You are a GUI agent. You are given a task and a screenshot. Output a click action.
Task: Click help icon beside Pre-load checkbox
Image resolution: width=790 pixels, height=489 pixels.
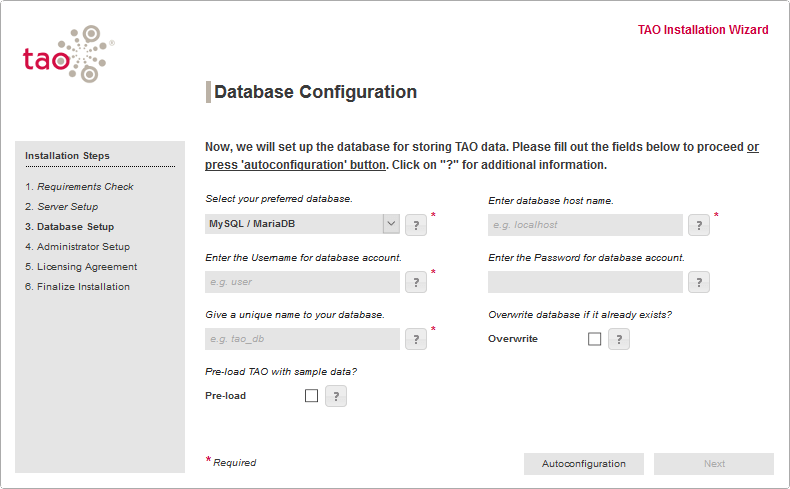pyautogui.click(x=336, y=396)
